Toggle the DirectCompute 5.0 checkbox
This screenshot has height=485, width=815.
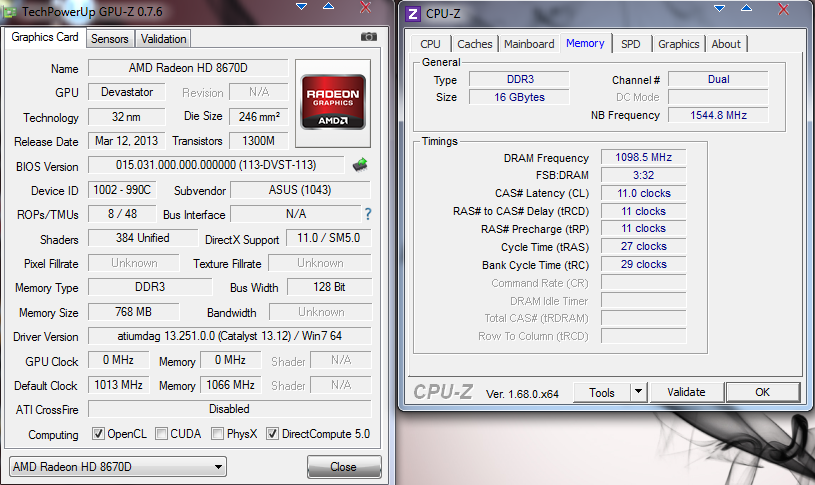click(x=272, y=434)
